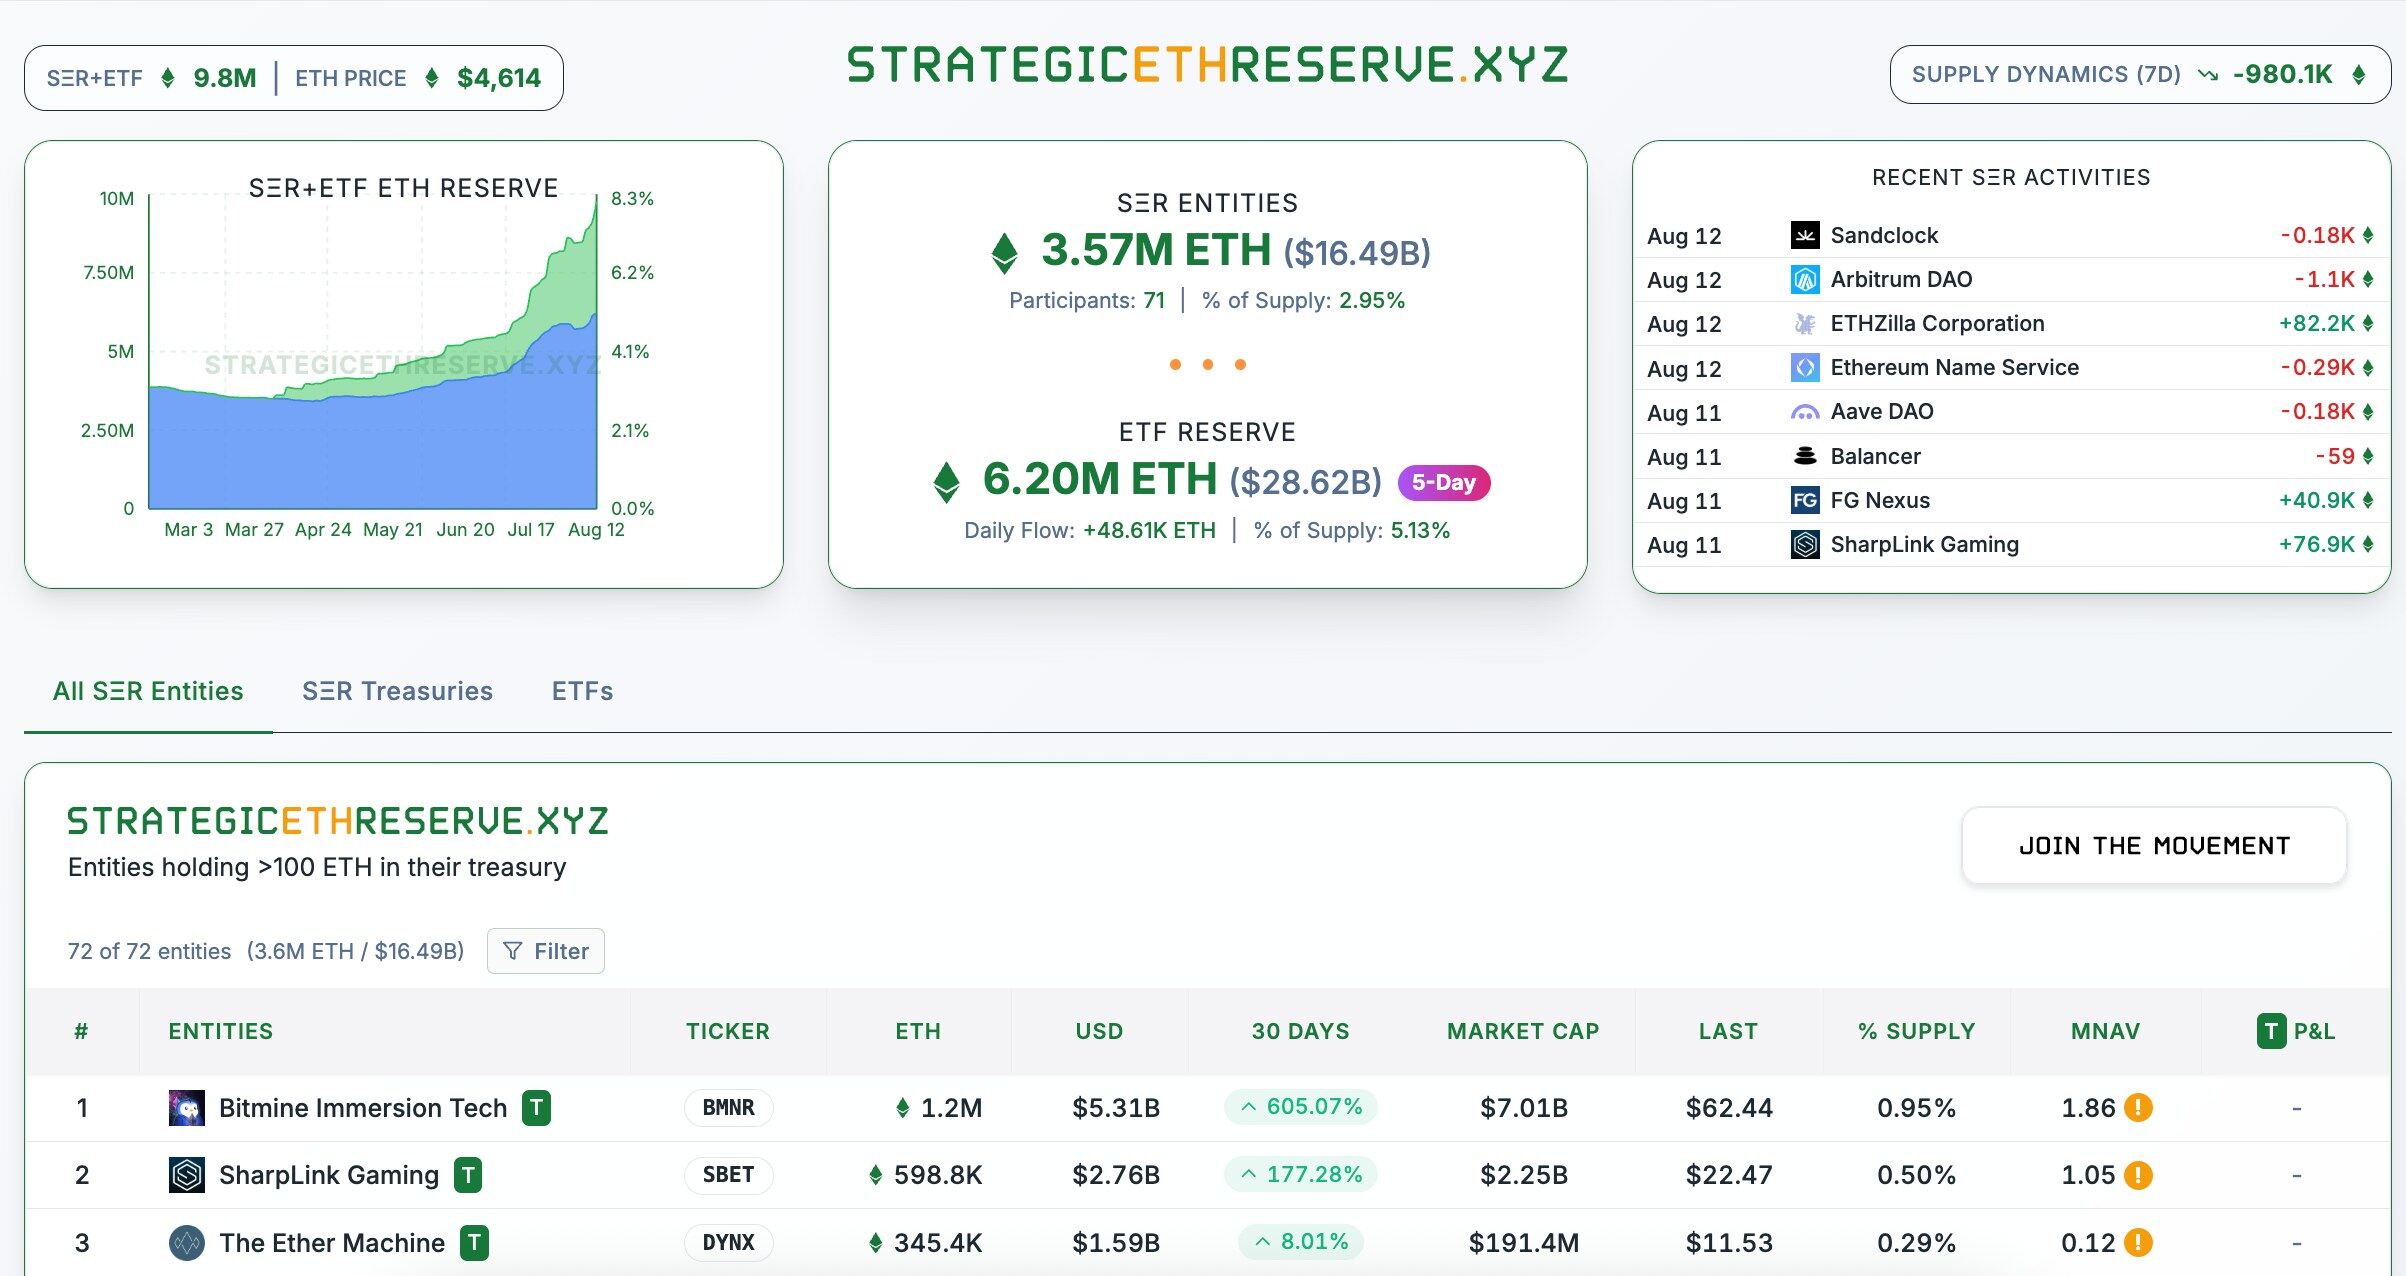Open the ETHZilla Corporation activity link
2406x1276 pixels.
[1937, 324]
